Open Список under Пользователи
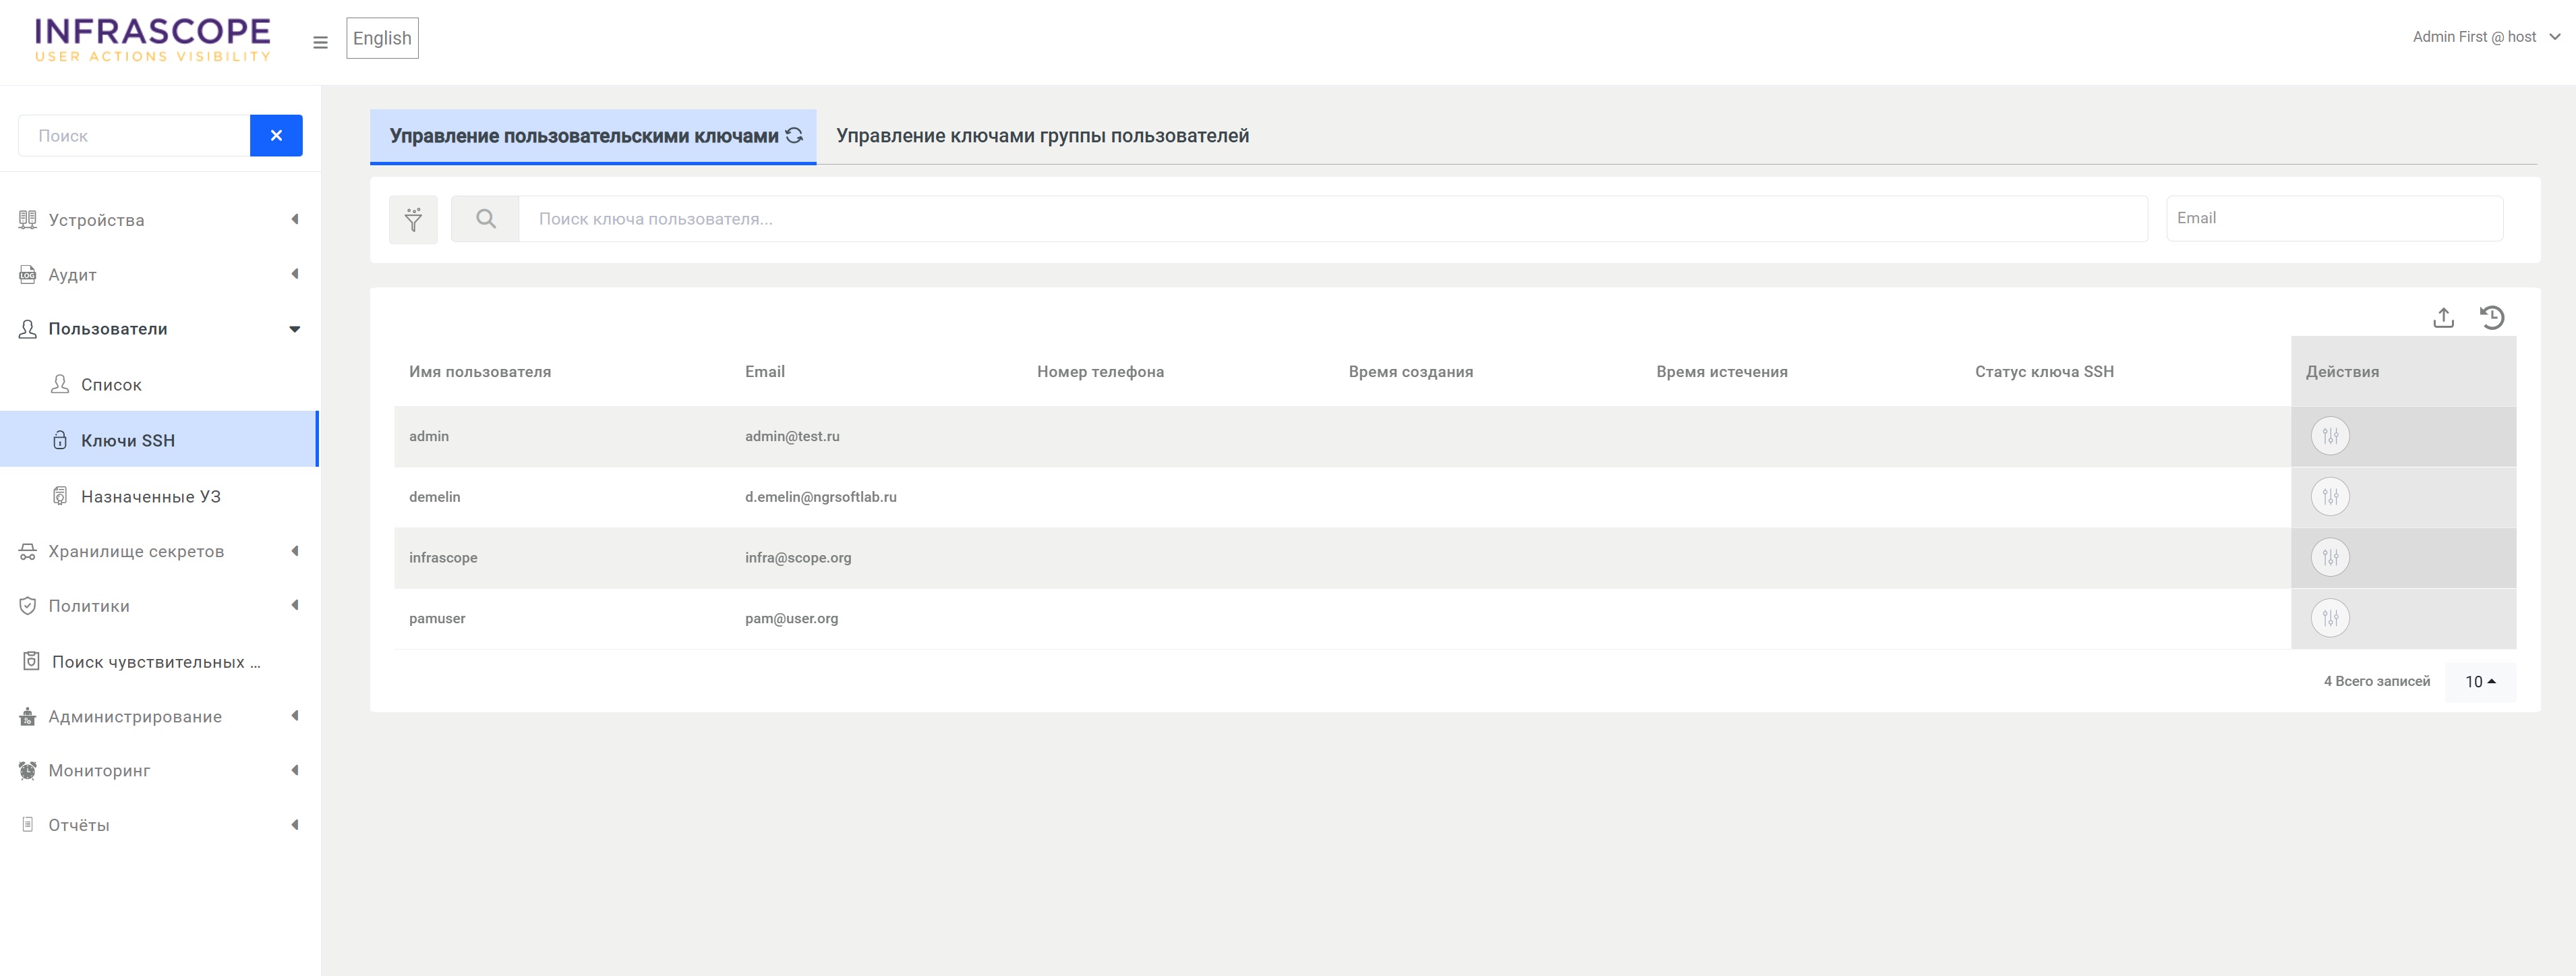The image size is (2576, 976). click(111, 385)
